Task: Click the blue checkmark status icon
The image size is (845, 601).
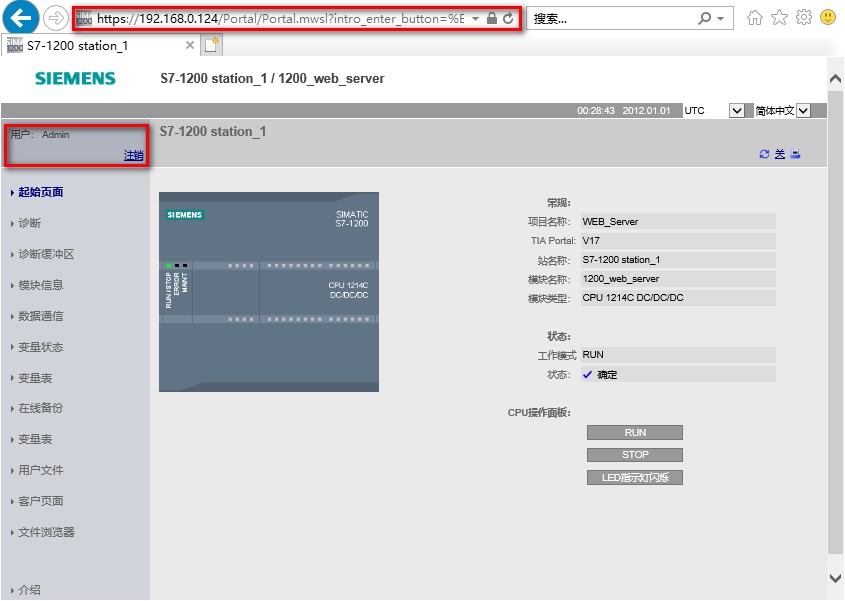Action: coord(587,375)
